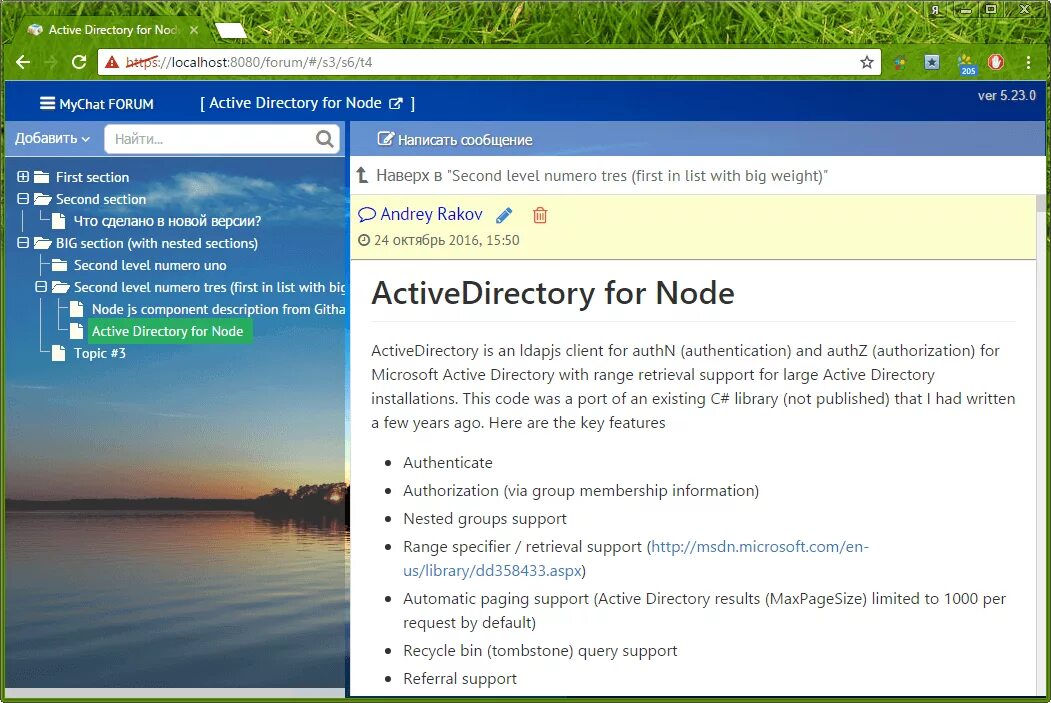The image size is (1051, 703).
Task: Select the highlighted Active Directory for Node topic
Action: [x=170, y=331]
